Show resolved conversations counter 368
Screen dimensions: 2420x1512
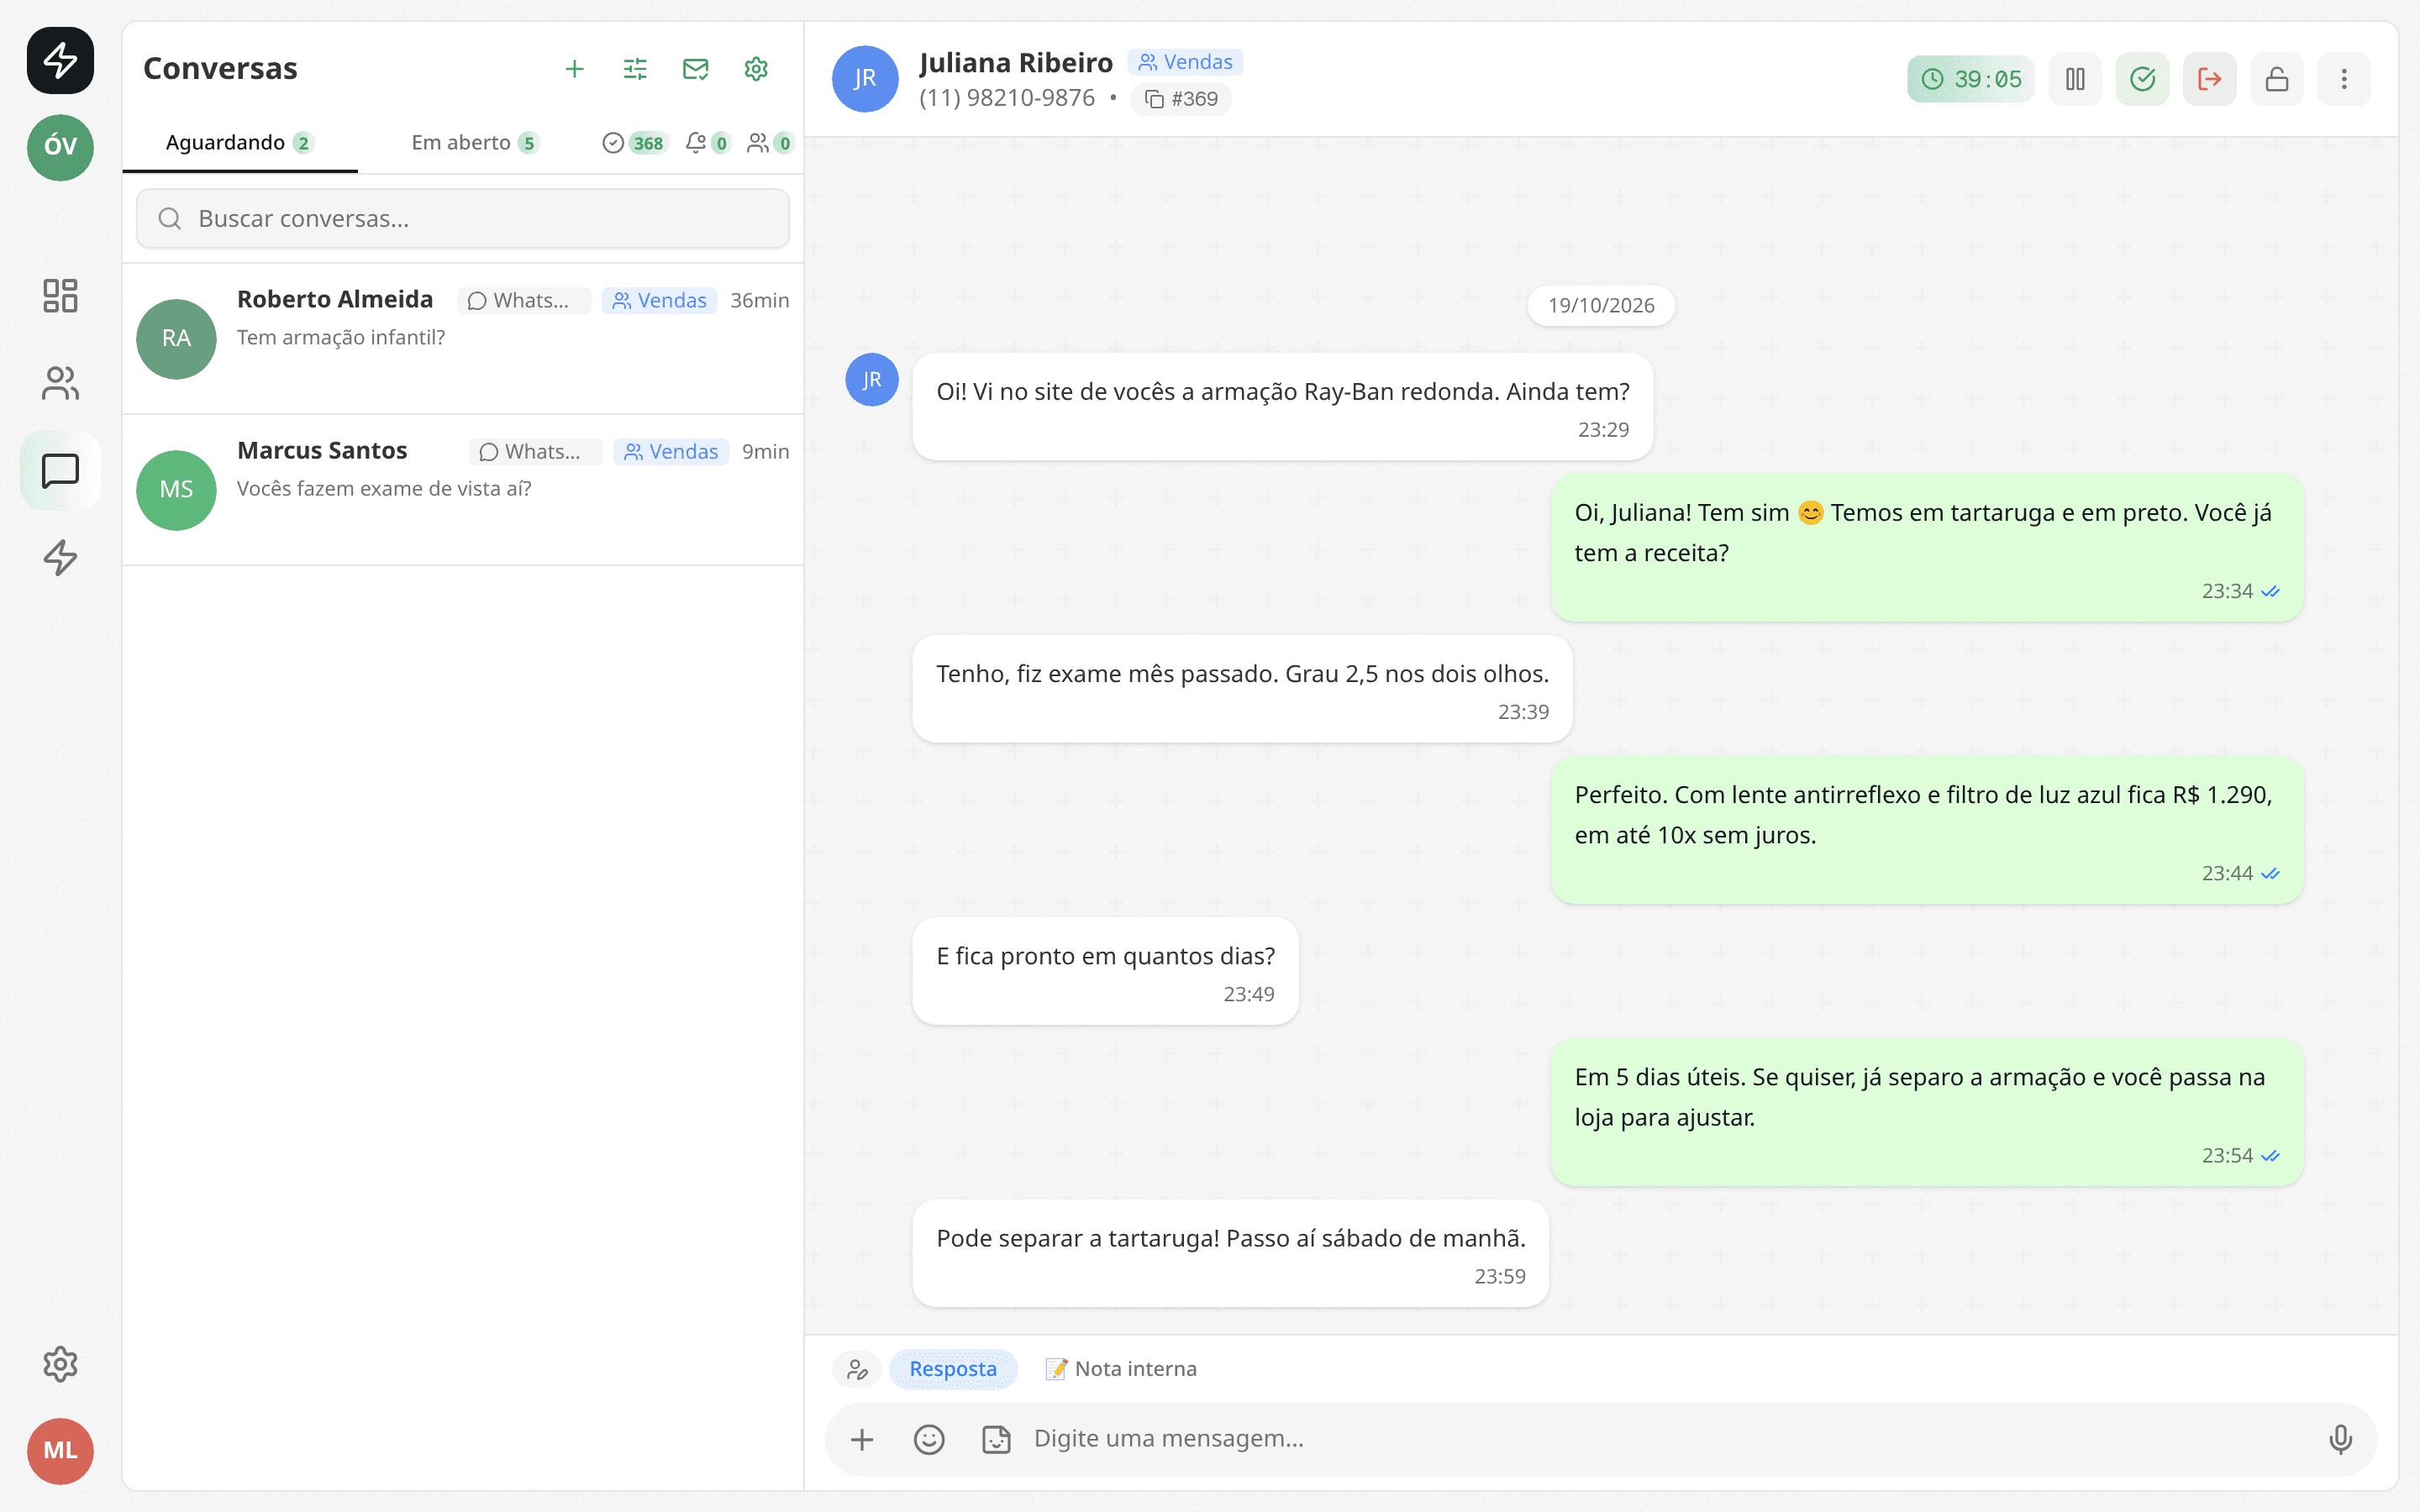point(634,143)
